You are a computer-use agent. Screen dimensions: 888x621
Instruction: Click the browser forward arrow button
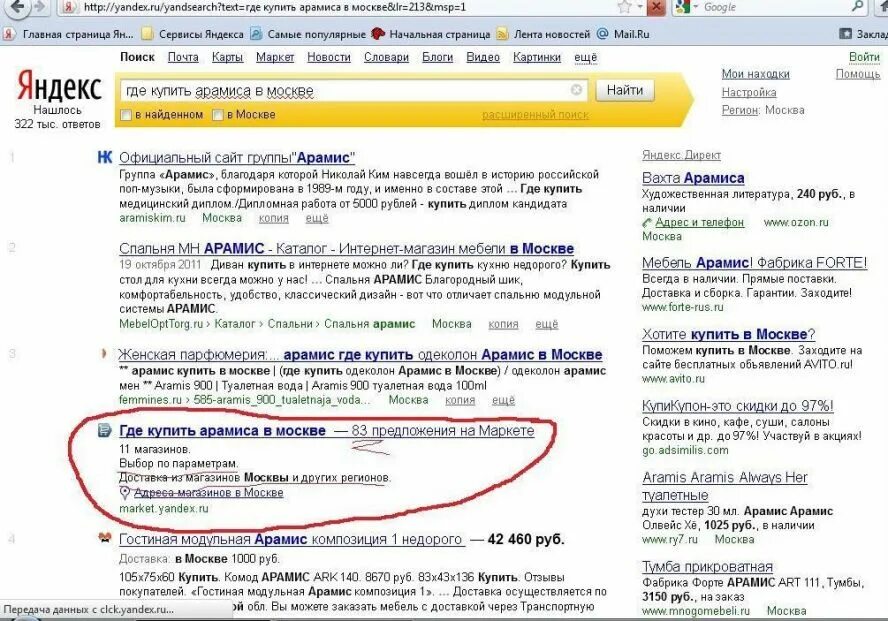(39, 7)
